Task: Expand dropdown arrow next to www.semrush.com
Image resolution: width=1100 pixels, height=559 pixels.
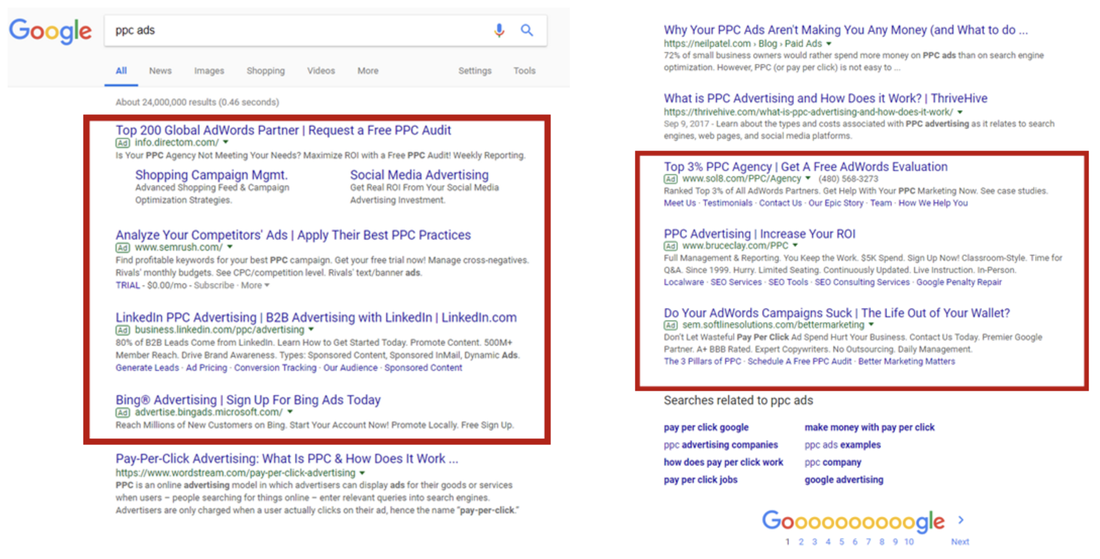Action: (229, 248)
